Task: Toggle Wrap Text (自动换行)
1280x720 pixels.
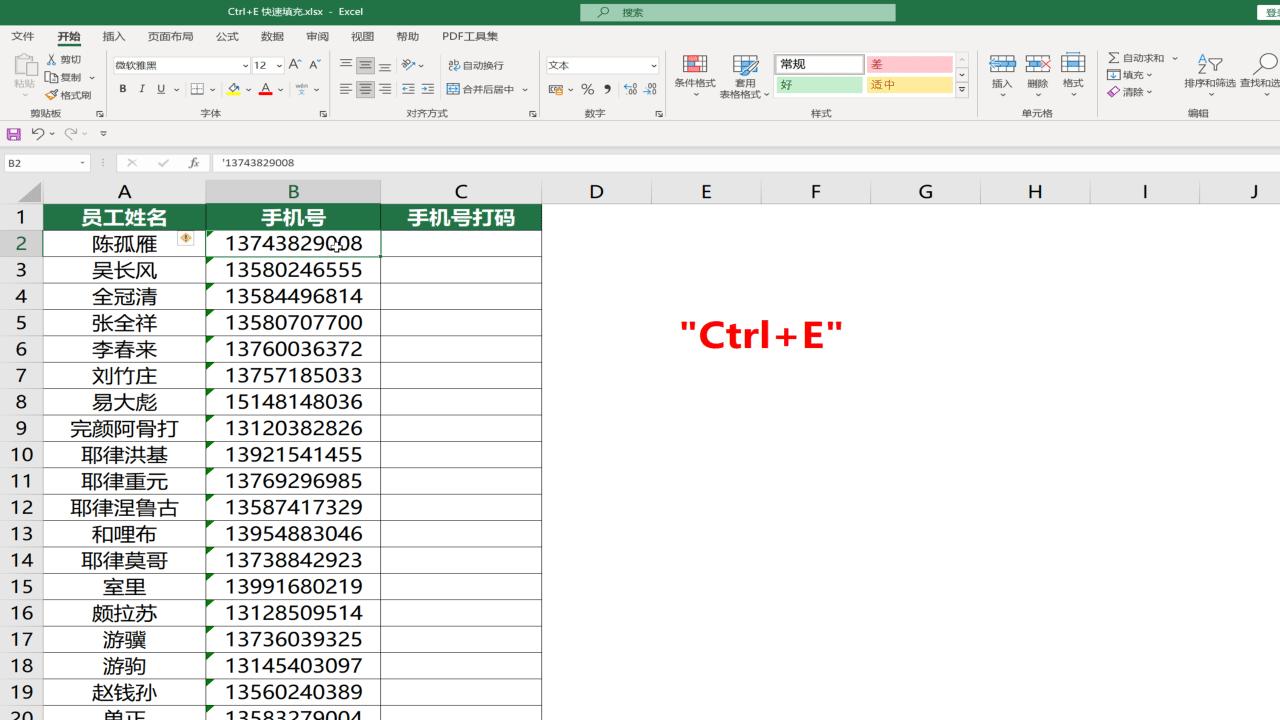Action: [x=476, y=65]
